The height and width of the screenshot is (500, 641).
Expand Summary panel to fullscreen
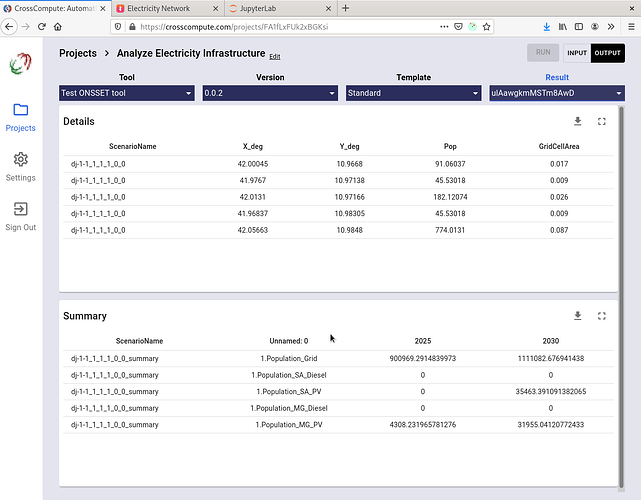pos(601,316)
